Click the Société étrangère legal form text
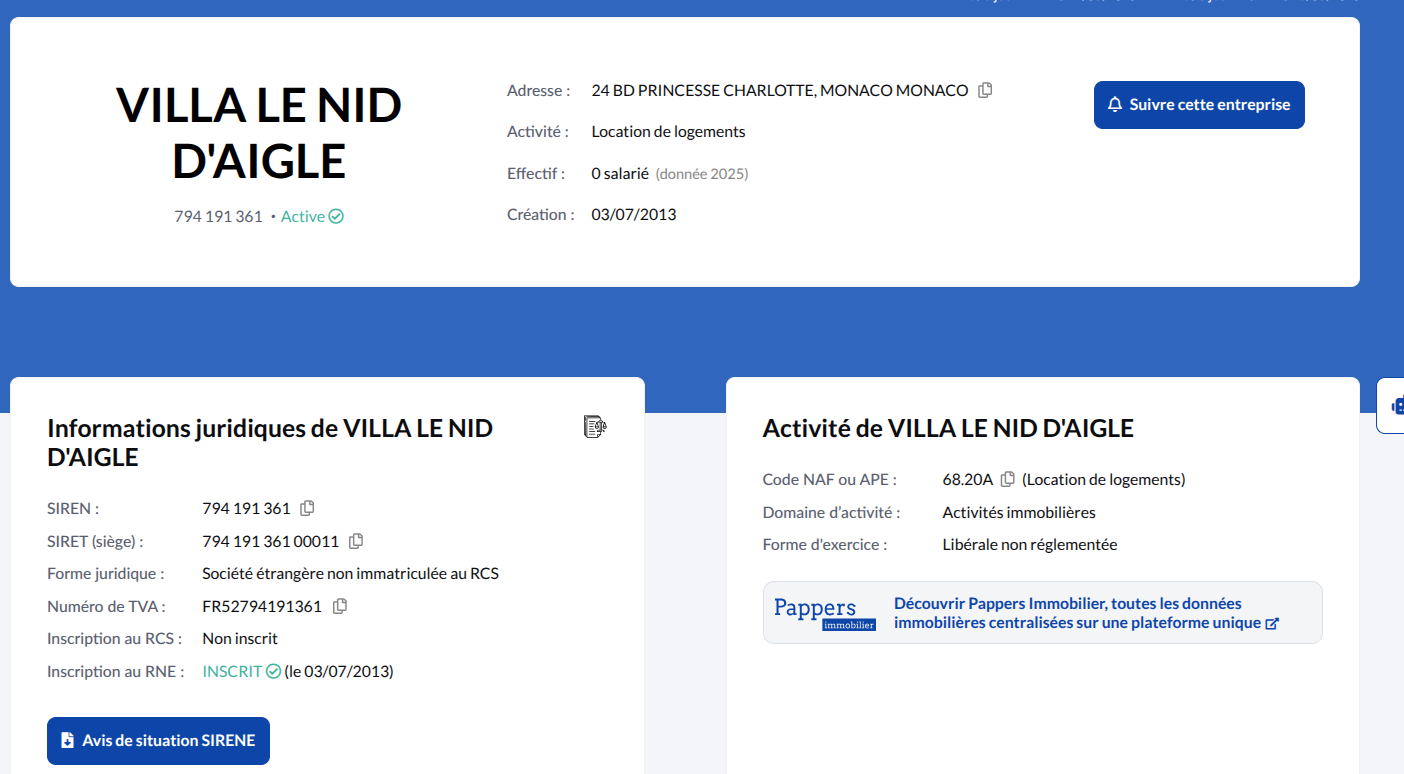1404x774 pixels. 350,573
